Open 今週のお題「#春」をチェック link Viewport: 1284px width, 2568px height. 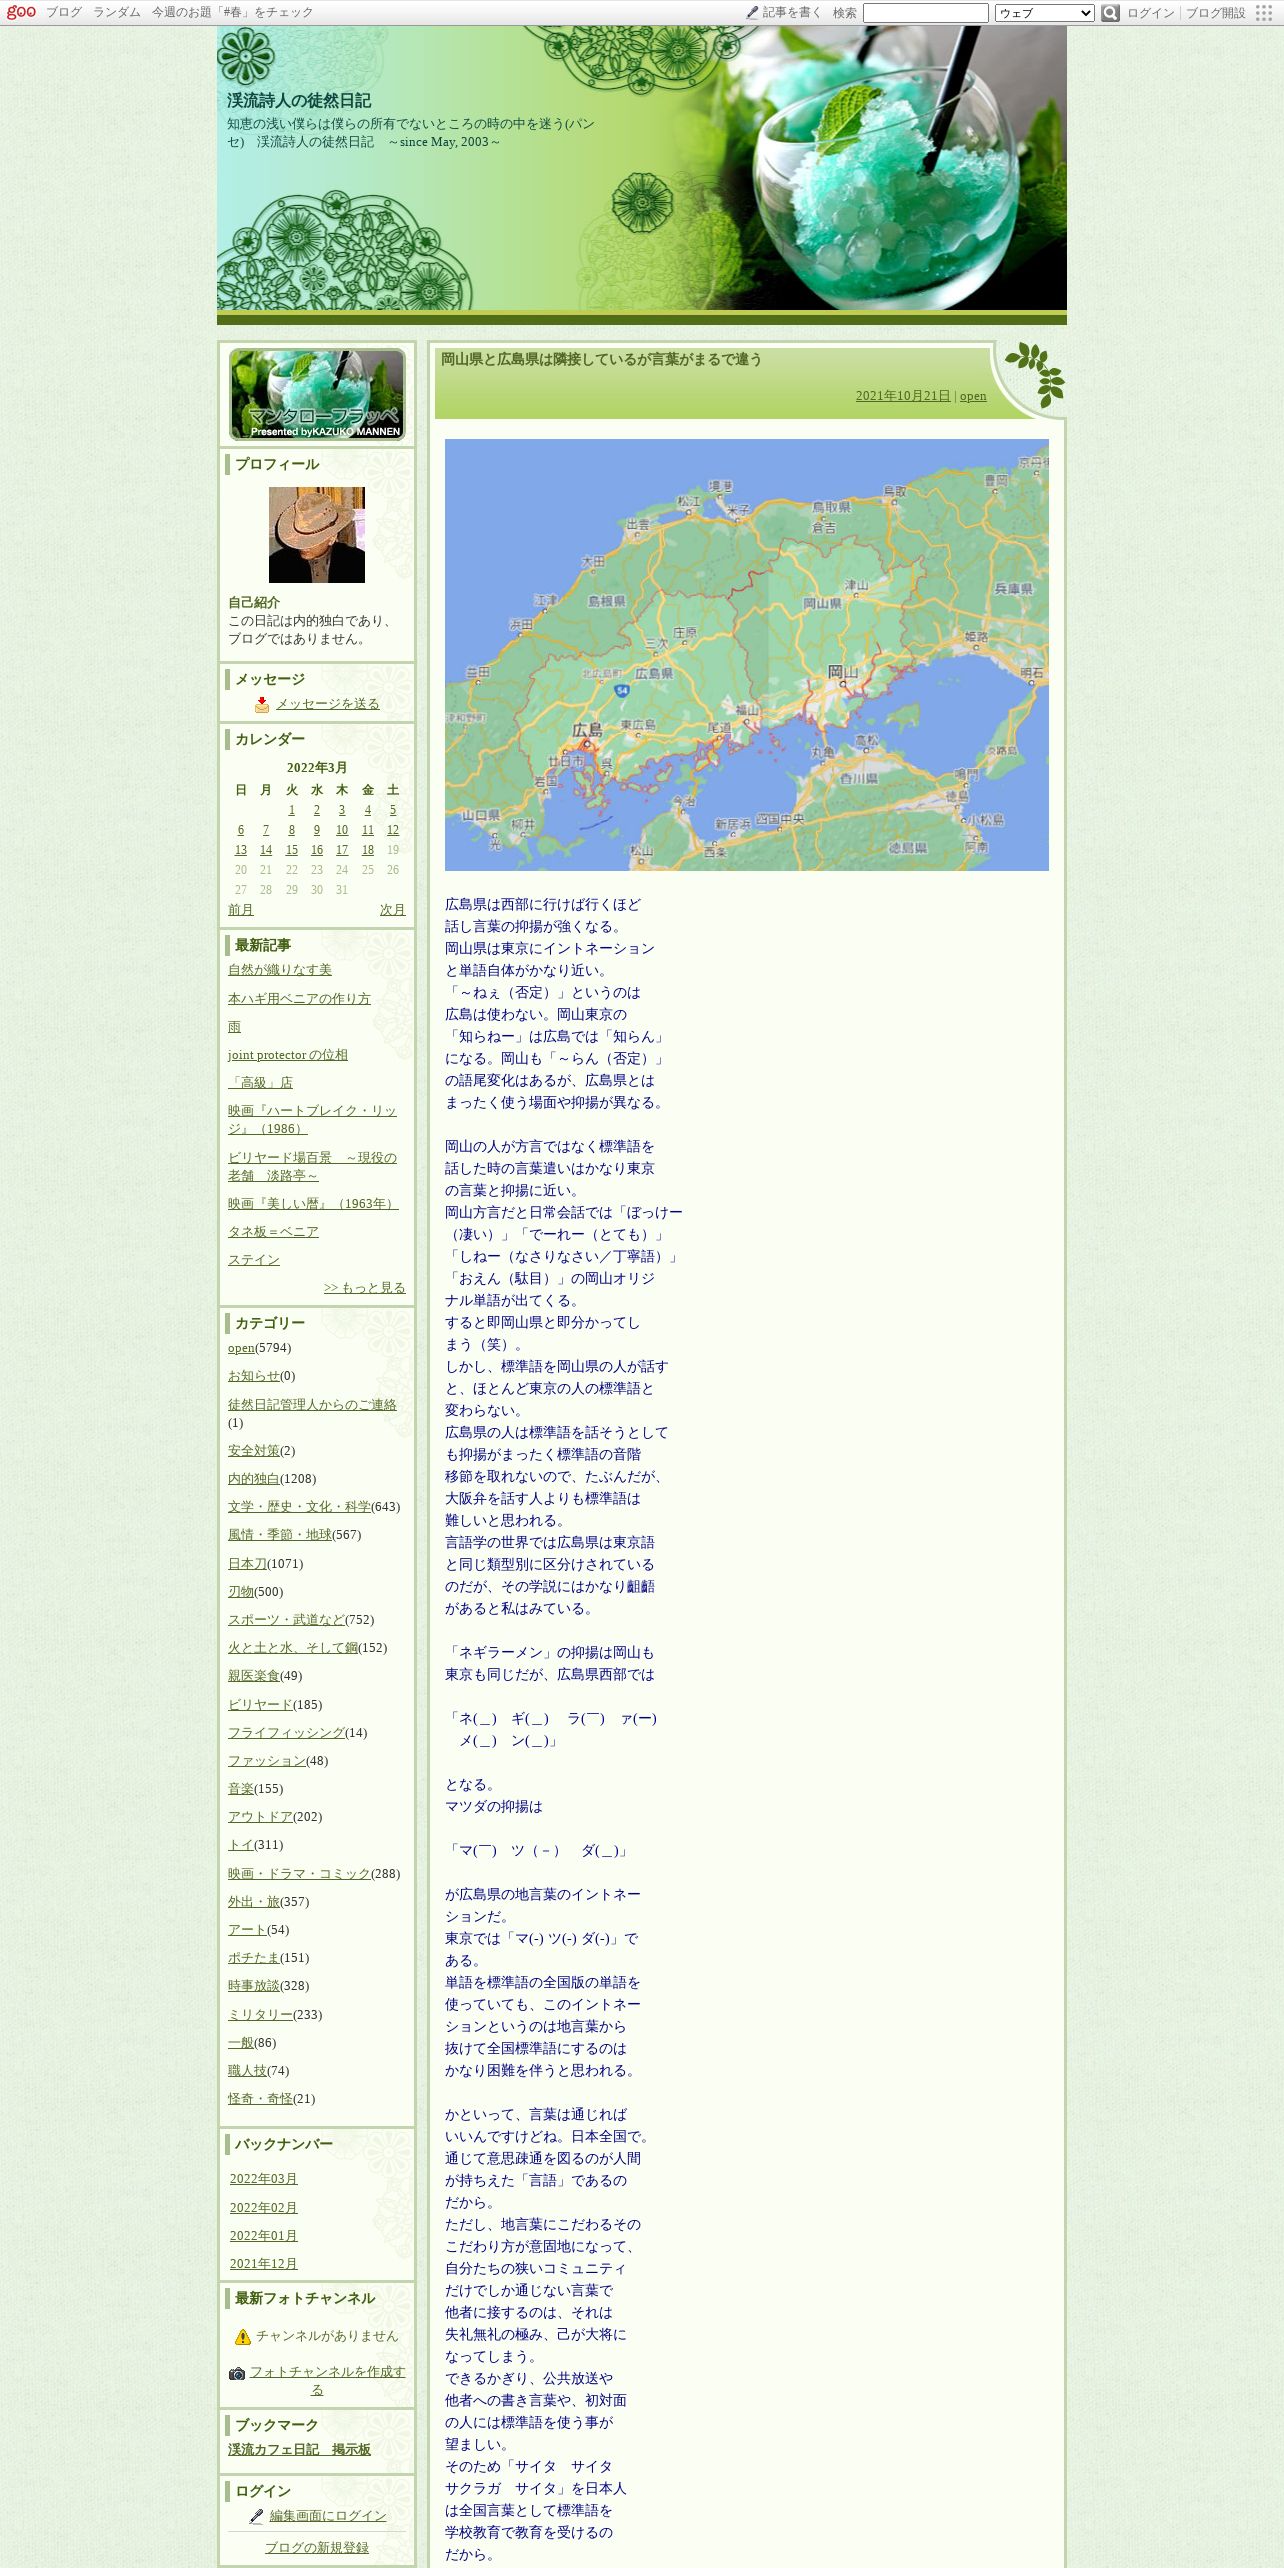click(232, 12)
